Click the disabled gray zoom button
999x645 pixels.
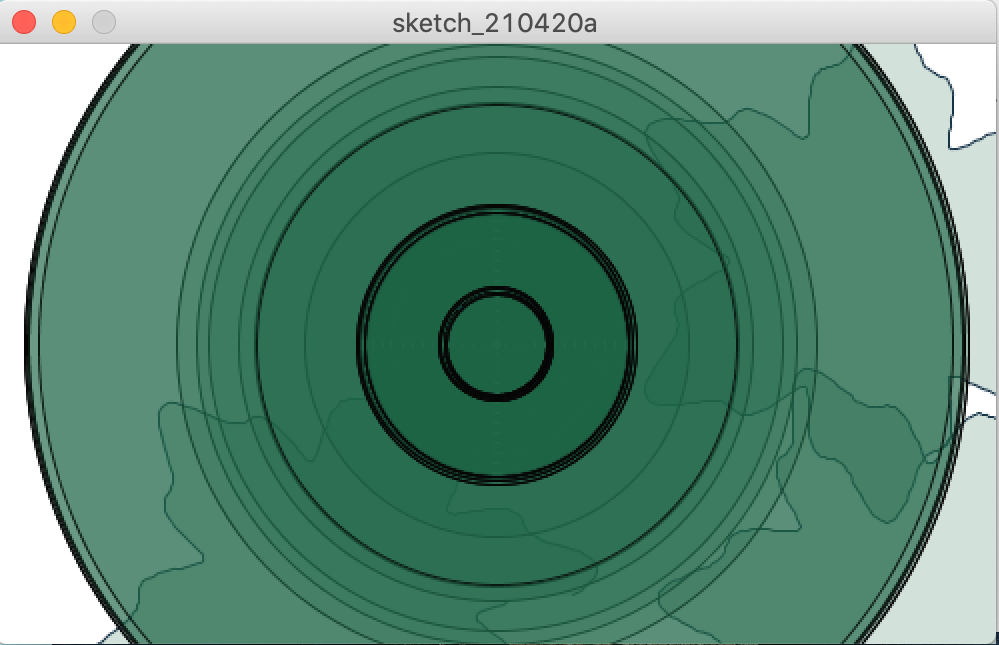click(104, 22)
